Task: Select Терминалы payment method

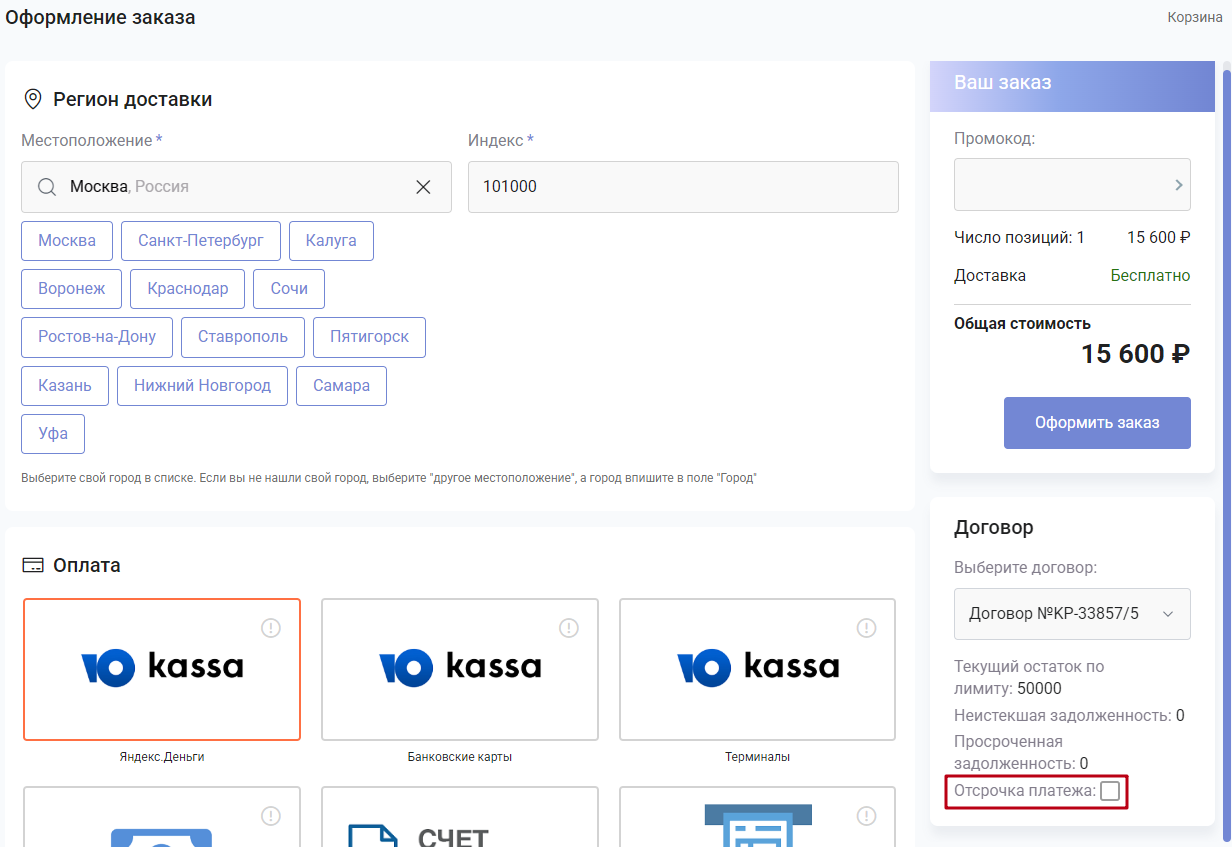Action: (757, 669)
